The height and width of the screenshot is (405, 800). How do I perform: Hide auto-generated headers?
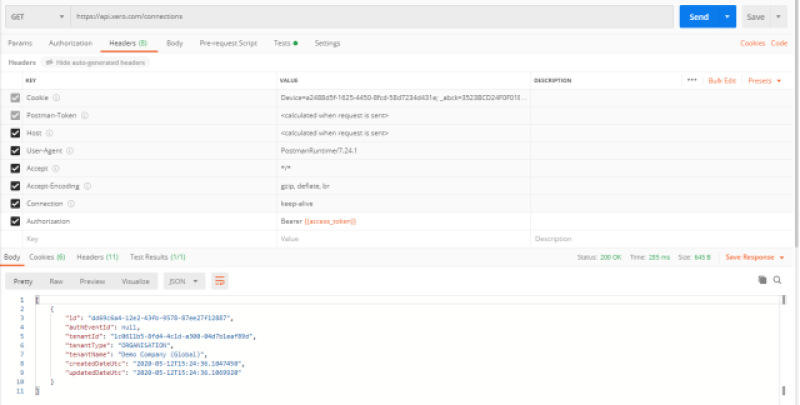pyautogui.click(x=95, y=63)
